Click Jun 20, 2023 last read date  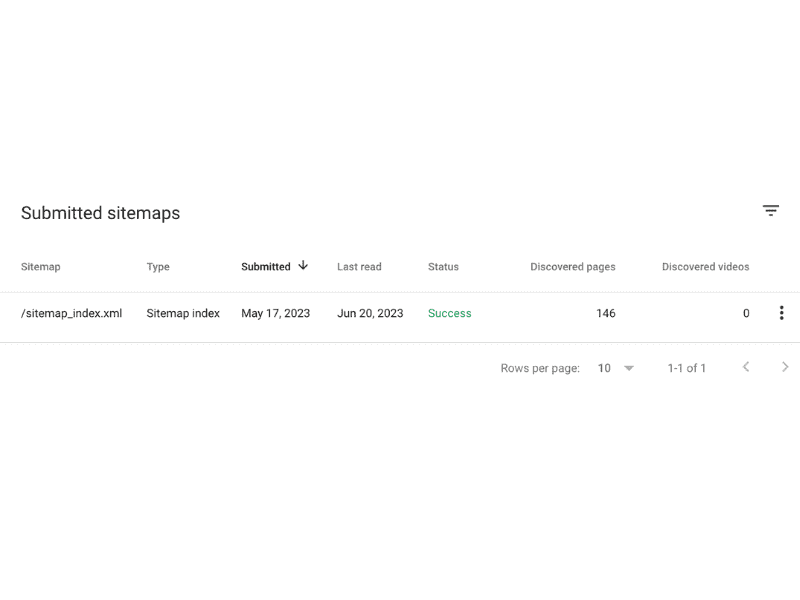pos(370,313)
